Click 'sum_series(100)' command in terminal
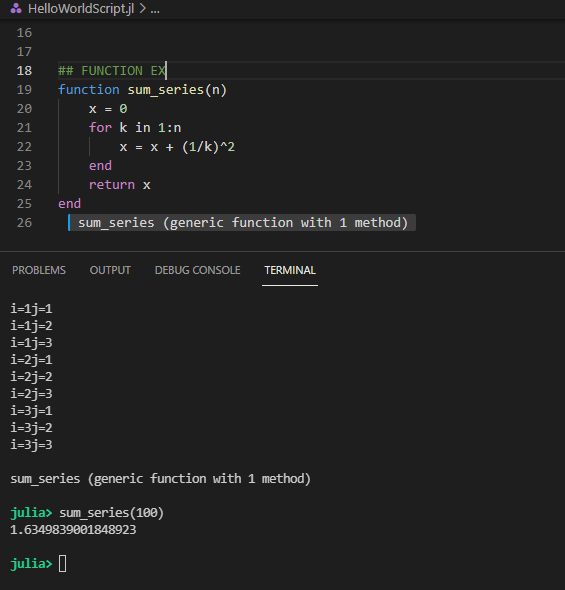 (111, 513)
